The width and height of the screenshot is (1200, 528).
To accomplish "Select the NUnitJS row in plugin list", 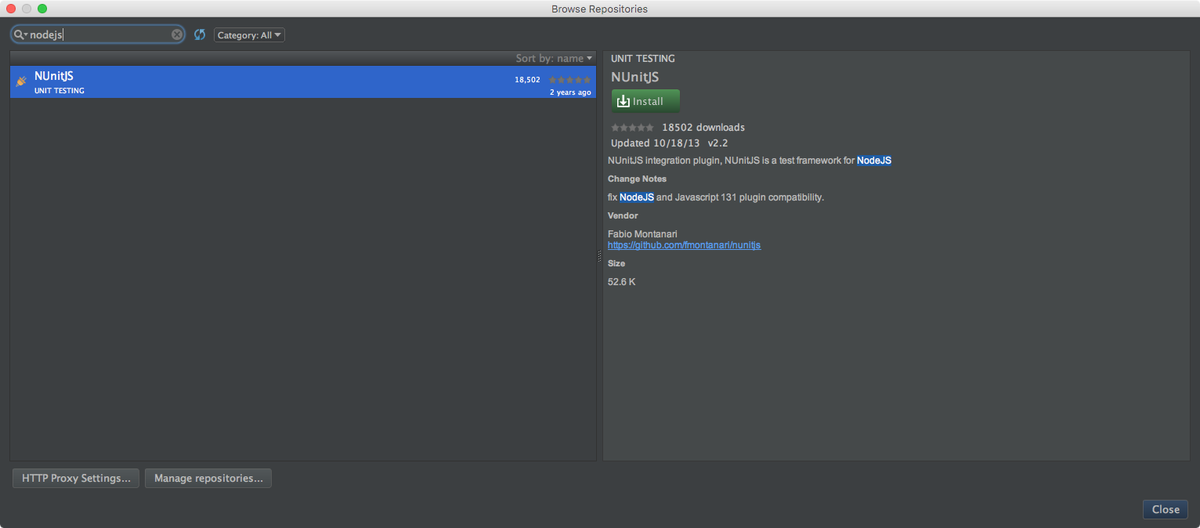I will pos(303,82).
